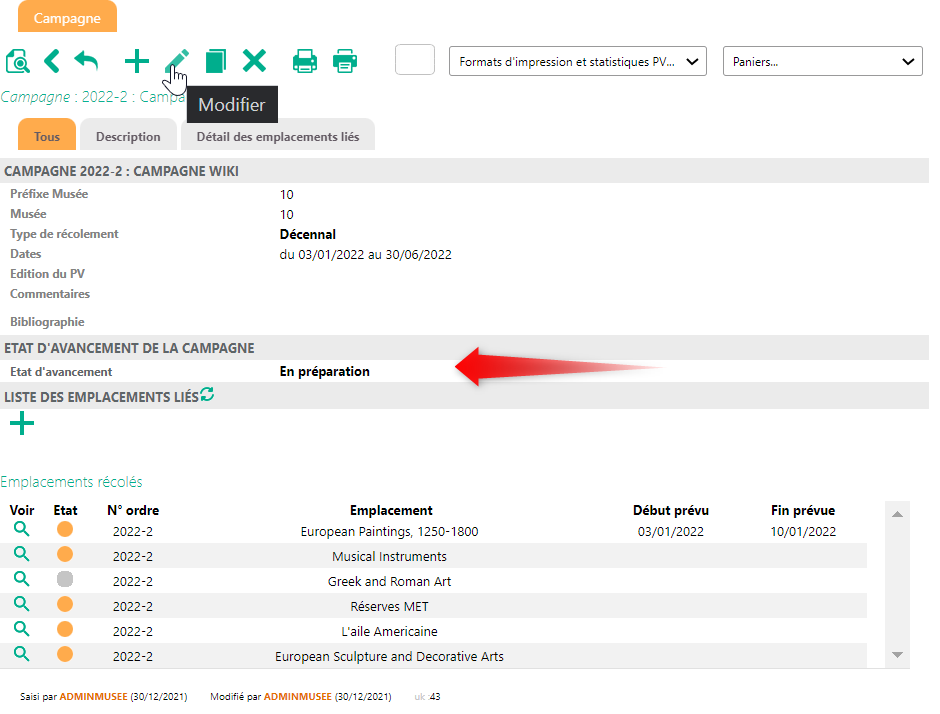Click the first printer icon

[x=305, y=62]
